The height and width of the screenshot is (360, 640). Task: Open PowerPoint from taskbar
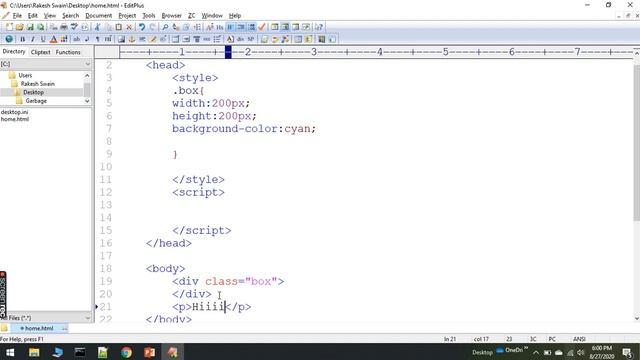click(149, 352)
